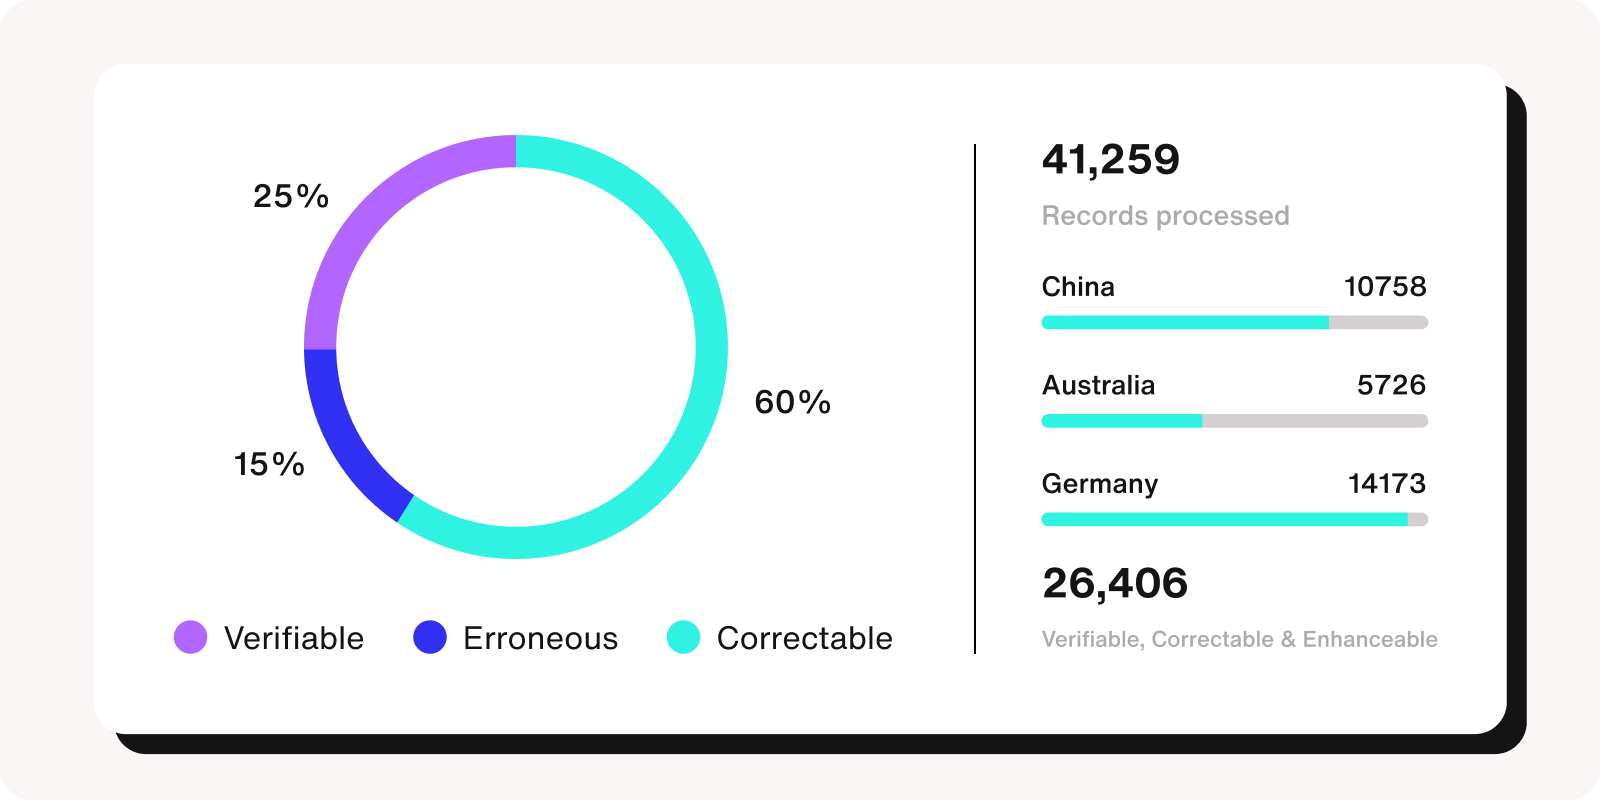This screenshot has height=800, width=1600.
Task: Select the Verifiable legend label
Action: [x=294, y=638]
